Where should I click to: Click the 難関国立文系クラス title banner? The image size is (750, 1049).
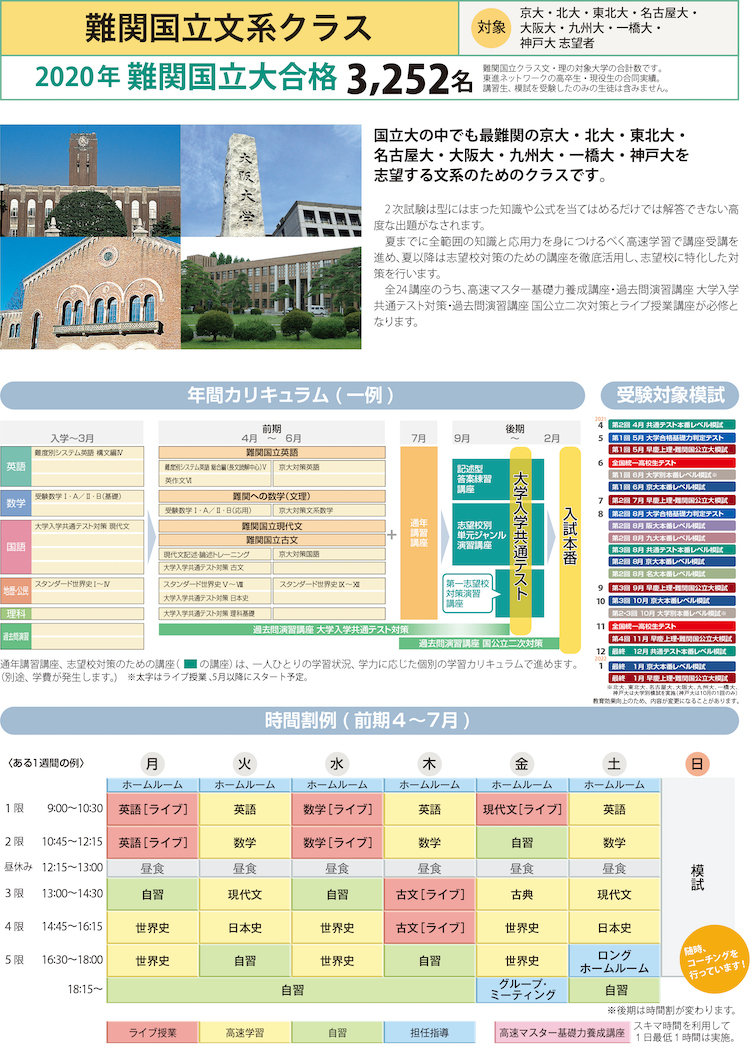tap(229, 28)
